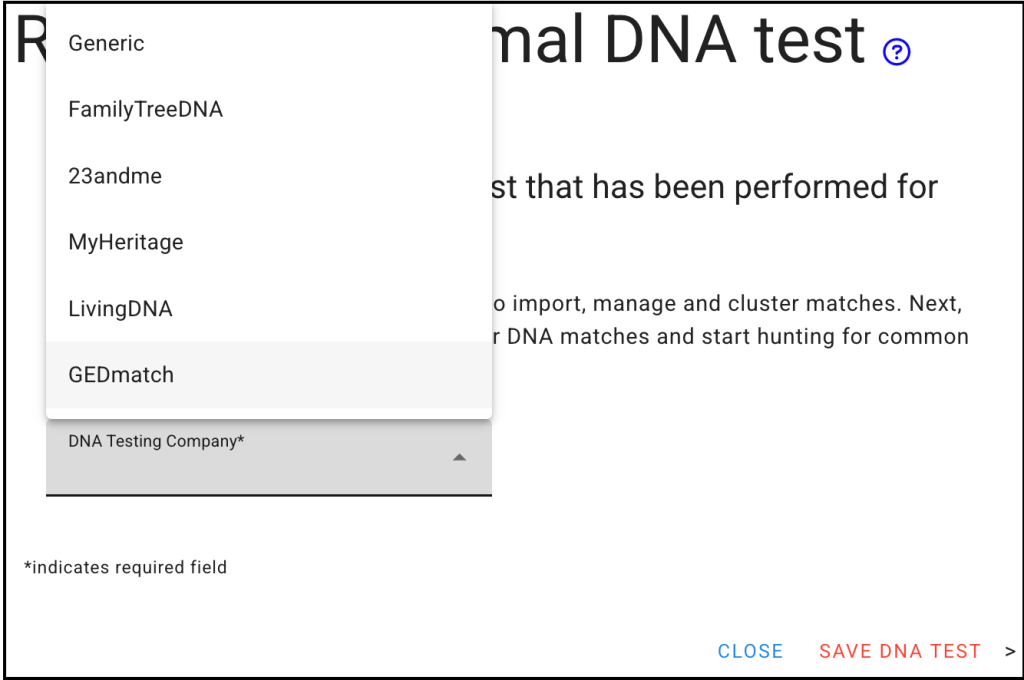The height and width of the screenshot is (680, 1024).
Task: Choose the LivingDNA option
Action: pos(120,309)
